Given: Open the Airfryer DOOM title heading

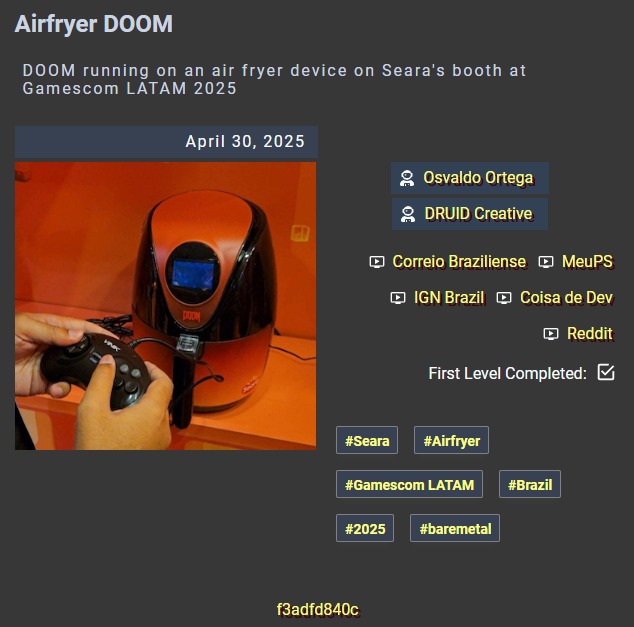Looking at the screenshot, I should (x=94, y=24).
